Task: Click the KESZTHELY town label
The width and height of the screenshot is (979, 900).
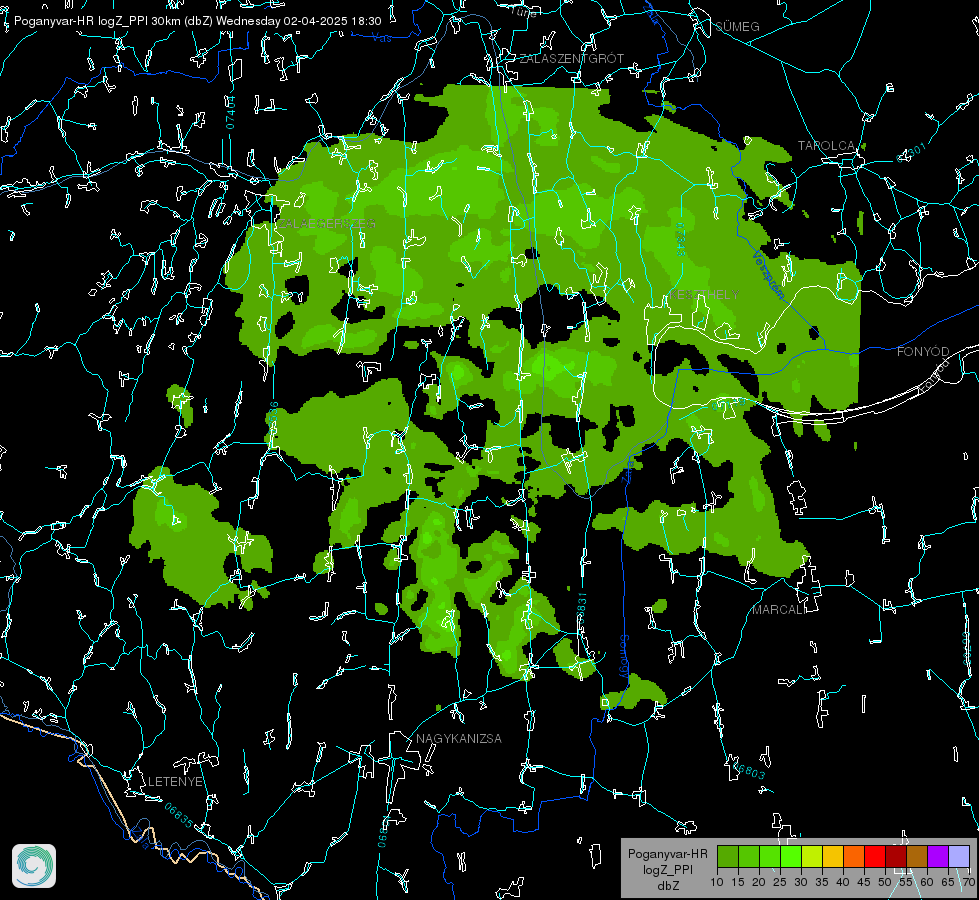Action: click(704, 294)
